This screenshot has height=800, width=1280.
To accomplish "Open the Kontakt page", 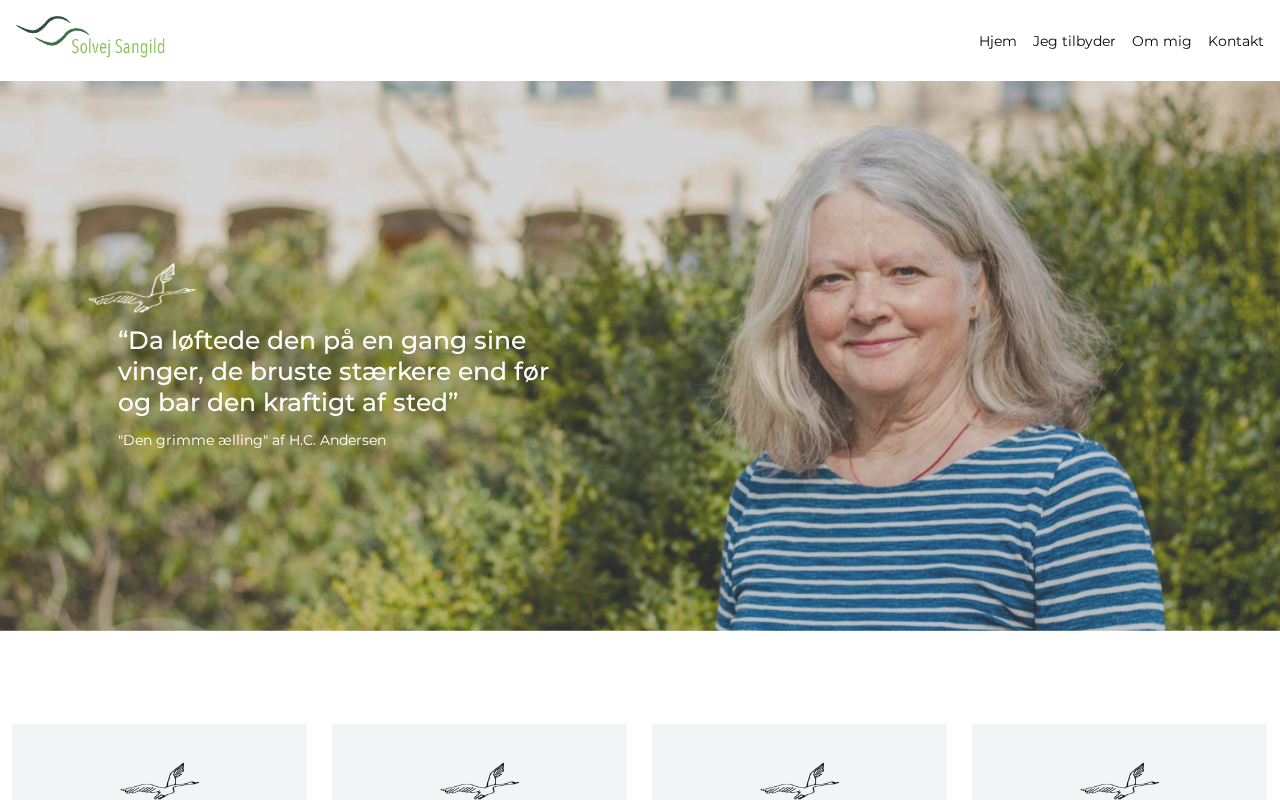I will (x=1235, y=41).
